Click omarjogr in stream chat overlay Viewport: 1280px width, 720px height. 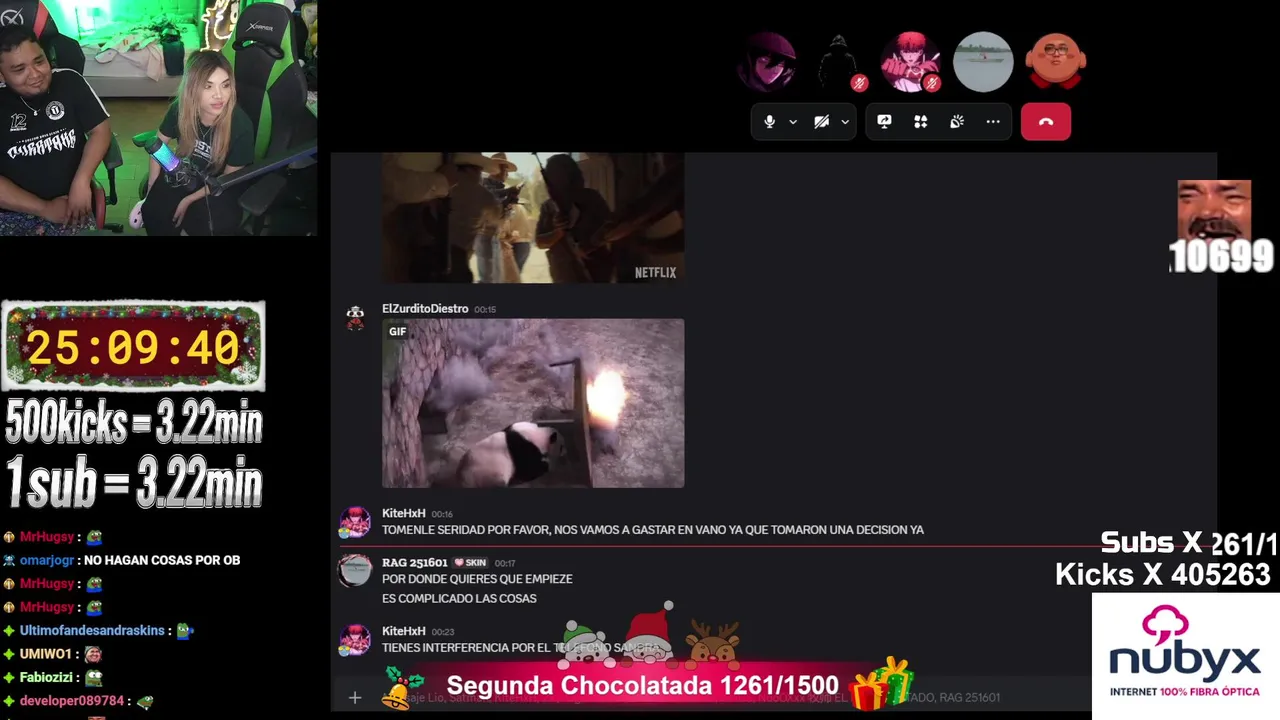tap(47, 560)
